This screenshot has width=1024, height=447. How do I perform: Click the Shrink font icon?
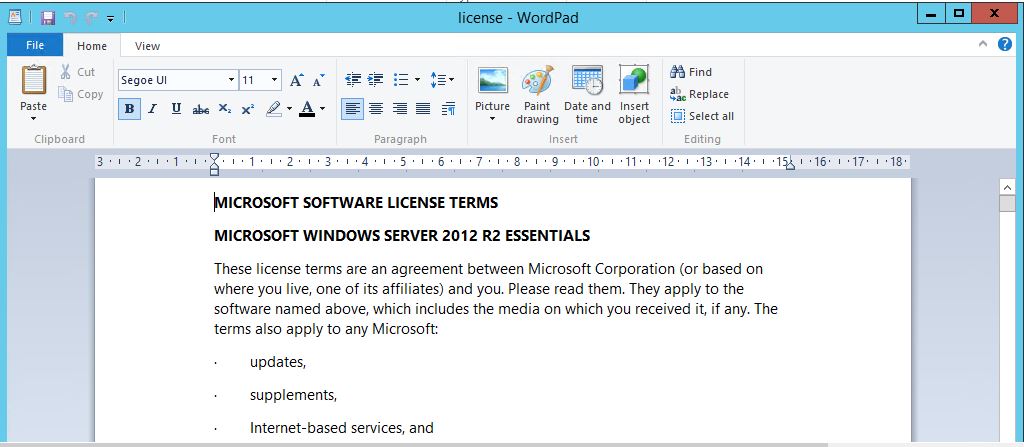[x=319, y=80]
